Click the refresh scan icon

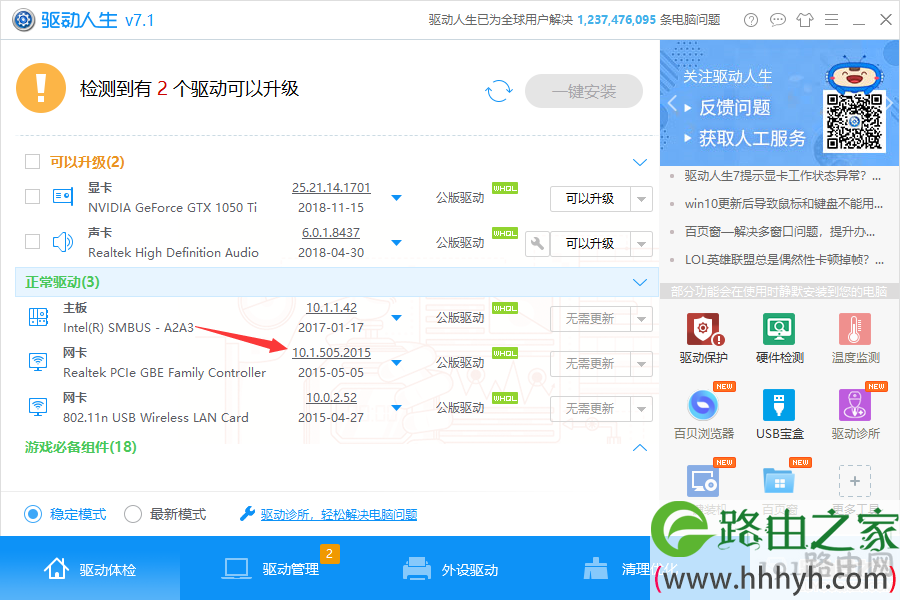(498, 91)
